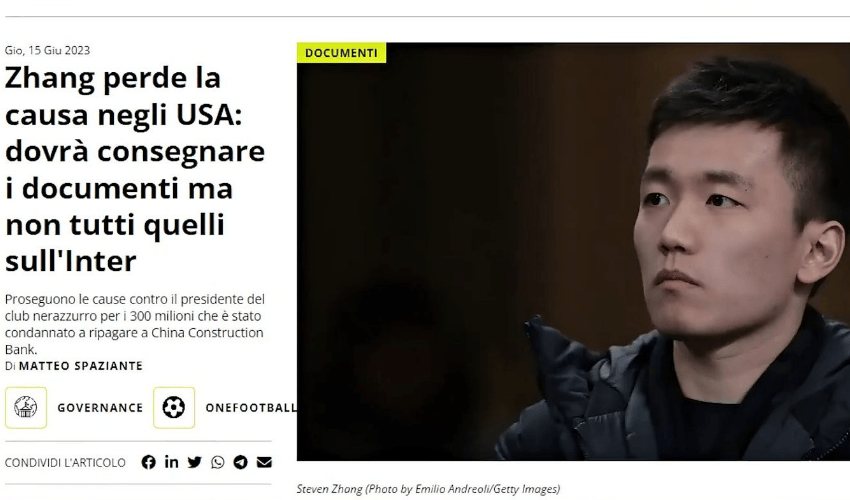Share article via Facebook icon
Viewport: 850px width, 500px height.
(x=149, y=462)
